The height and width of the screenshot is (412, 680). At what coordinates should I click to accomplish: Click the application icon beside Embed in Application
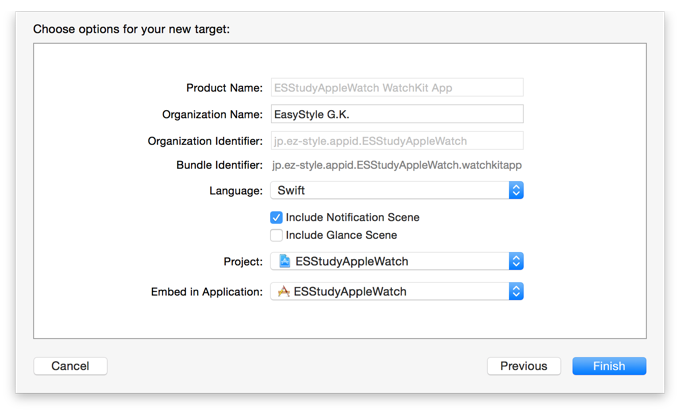[x=284, y=291]
